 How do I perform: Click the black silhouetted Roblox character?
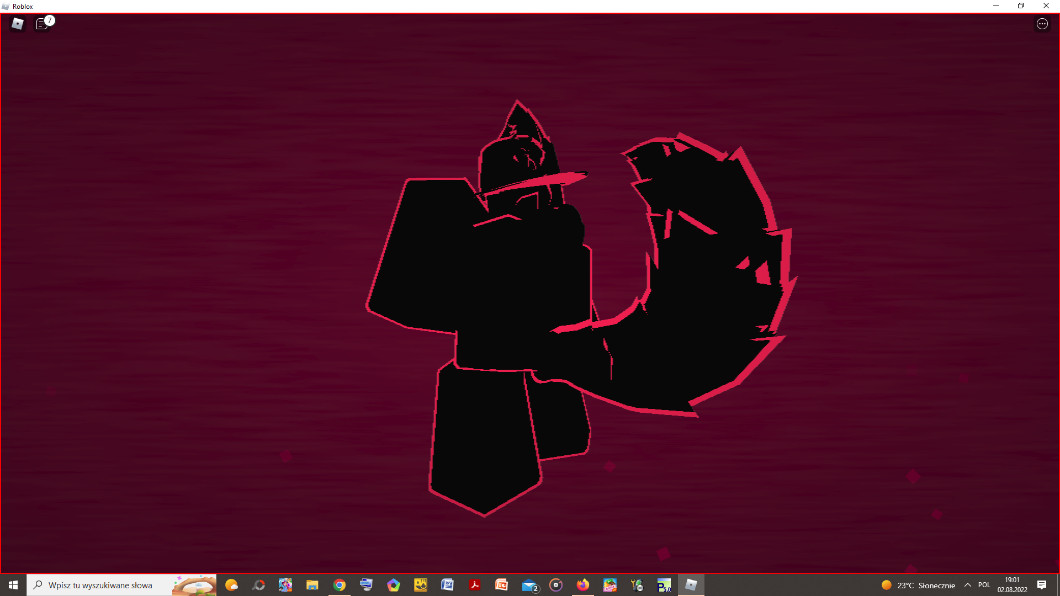(480, 300)
